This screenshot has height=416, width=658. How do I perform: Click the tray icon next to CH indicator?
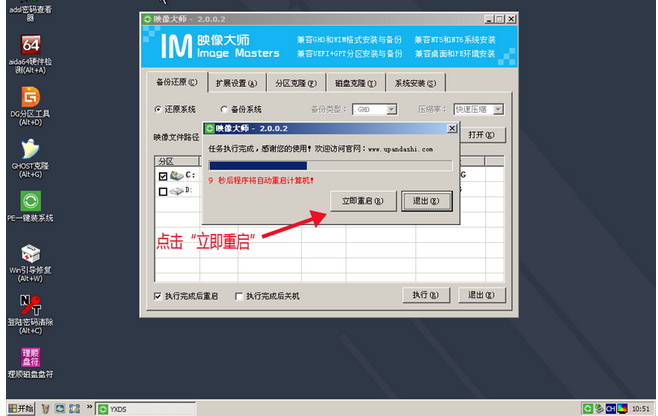click(x=599, y=408)
